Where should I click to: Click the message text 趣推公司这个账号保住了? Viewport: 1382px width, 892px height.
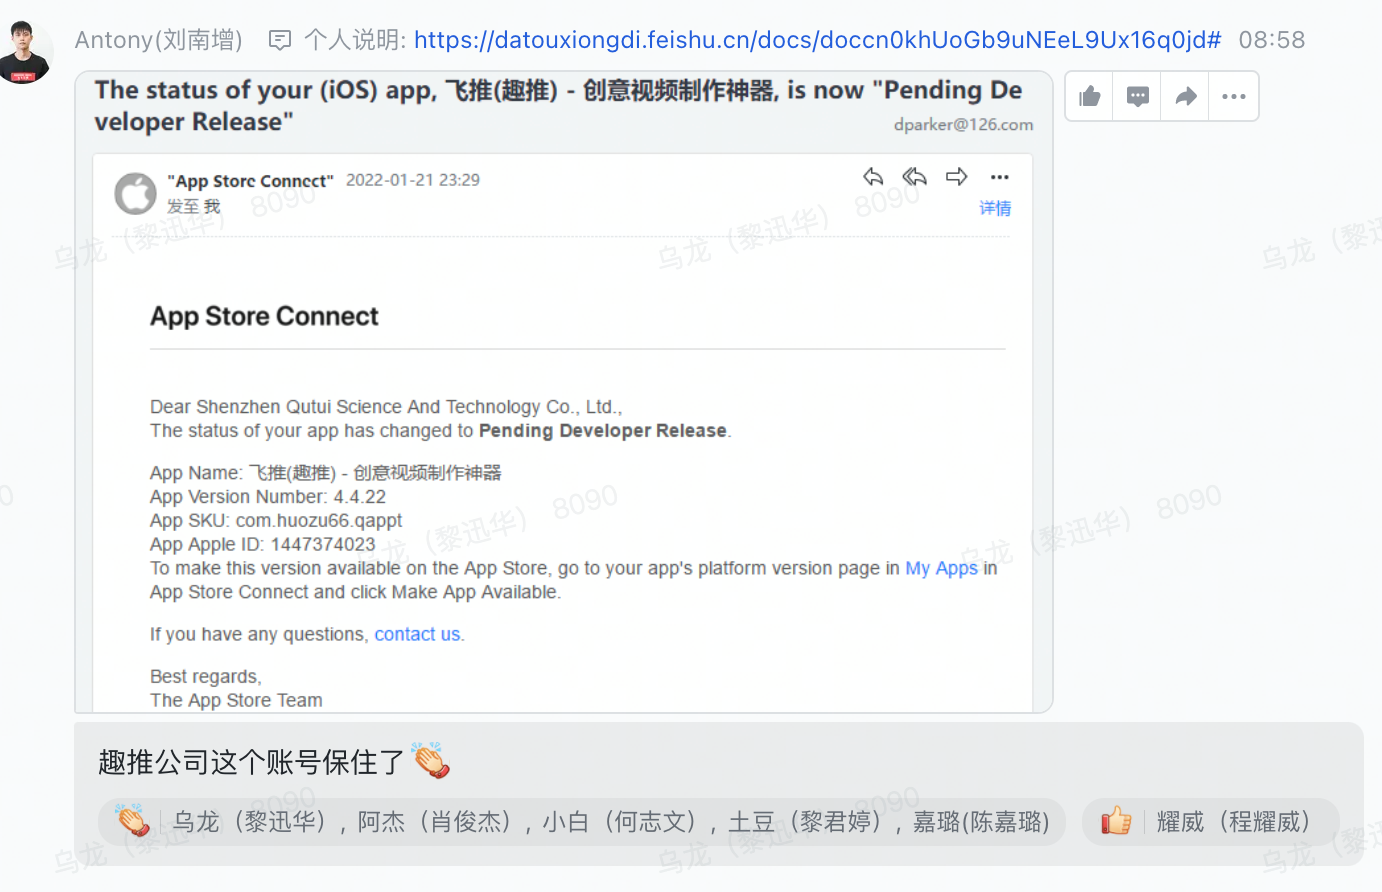pyautogui.click(x=251, y=762)
